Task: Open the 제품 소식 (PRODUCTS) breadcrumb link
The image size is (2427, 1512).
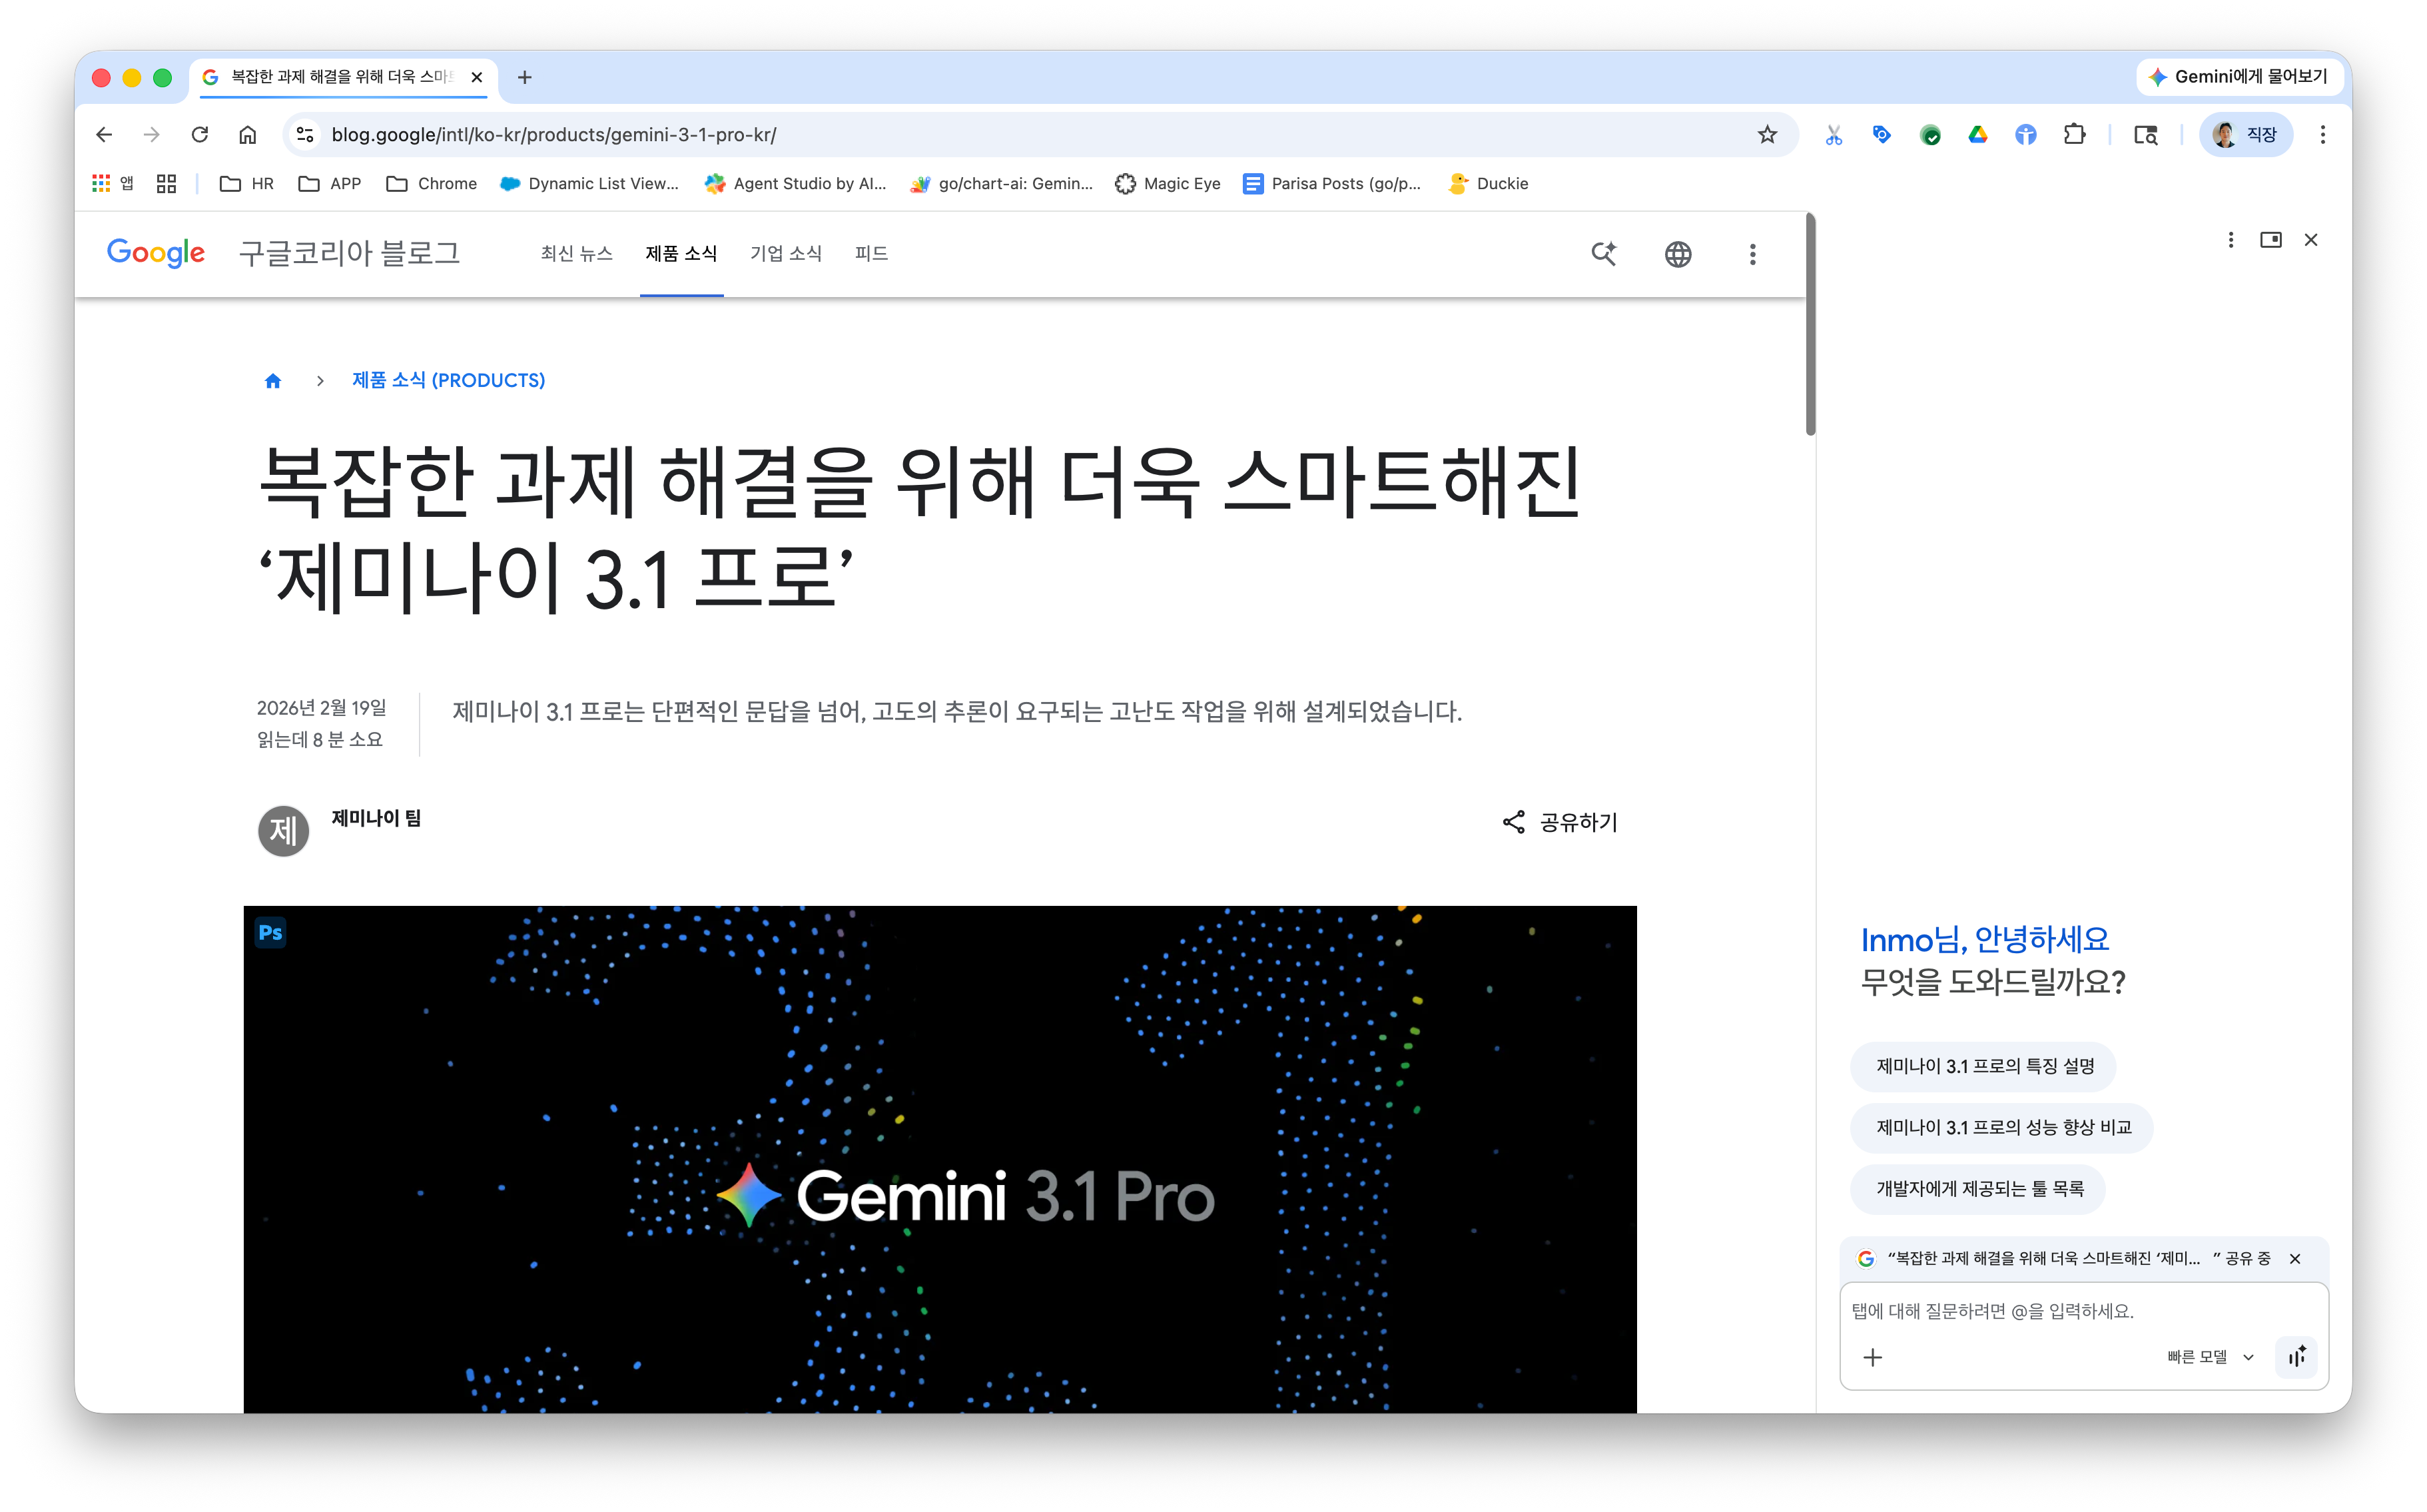Action: [x=448, y=381]
